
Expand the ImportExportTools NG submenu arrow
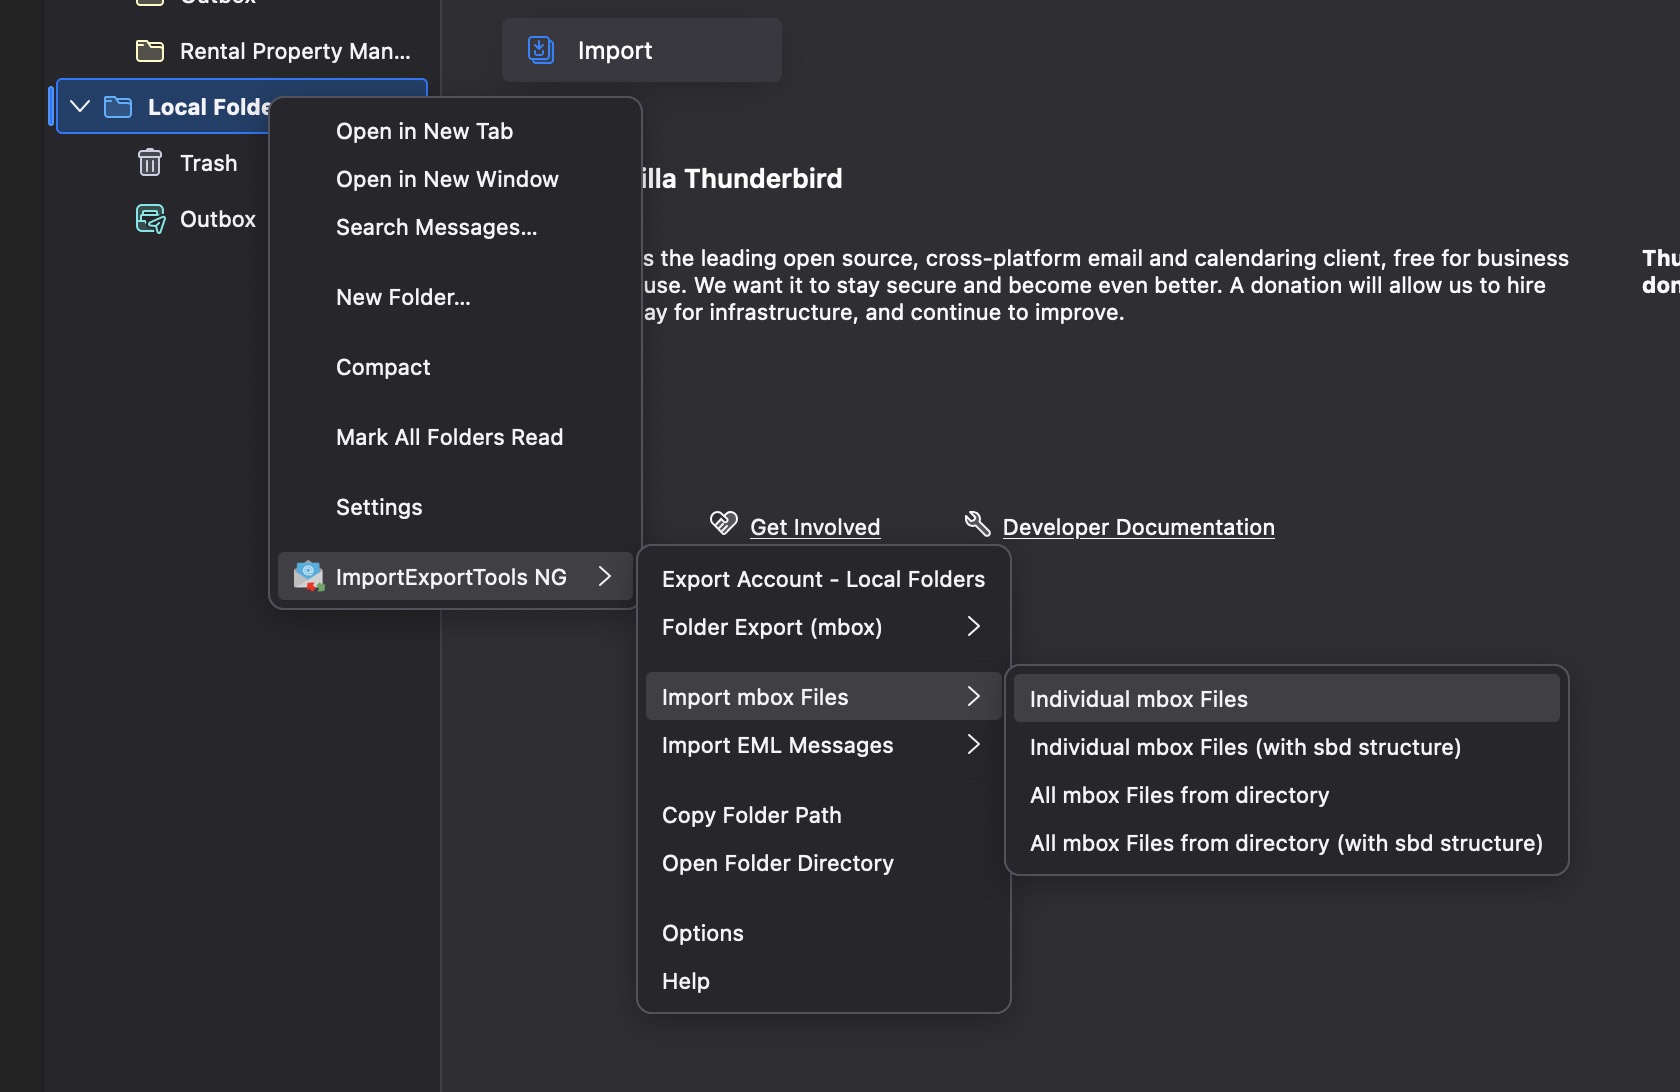tap(604, 576)
